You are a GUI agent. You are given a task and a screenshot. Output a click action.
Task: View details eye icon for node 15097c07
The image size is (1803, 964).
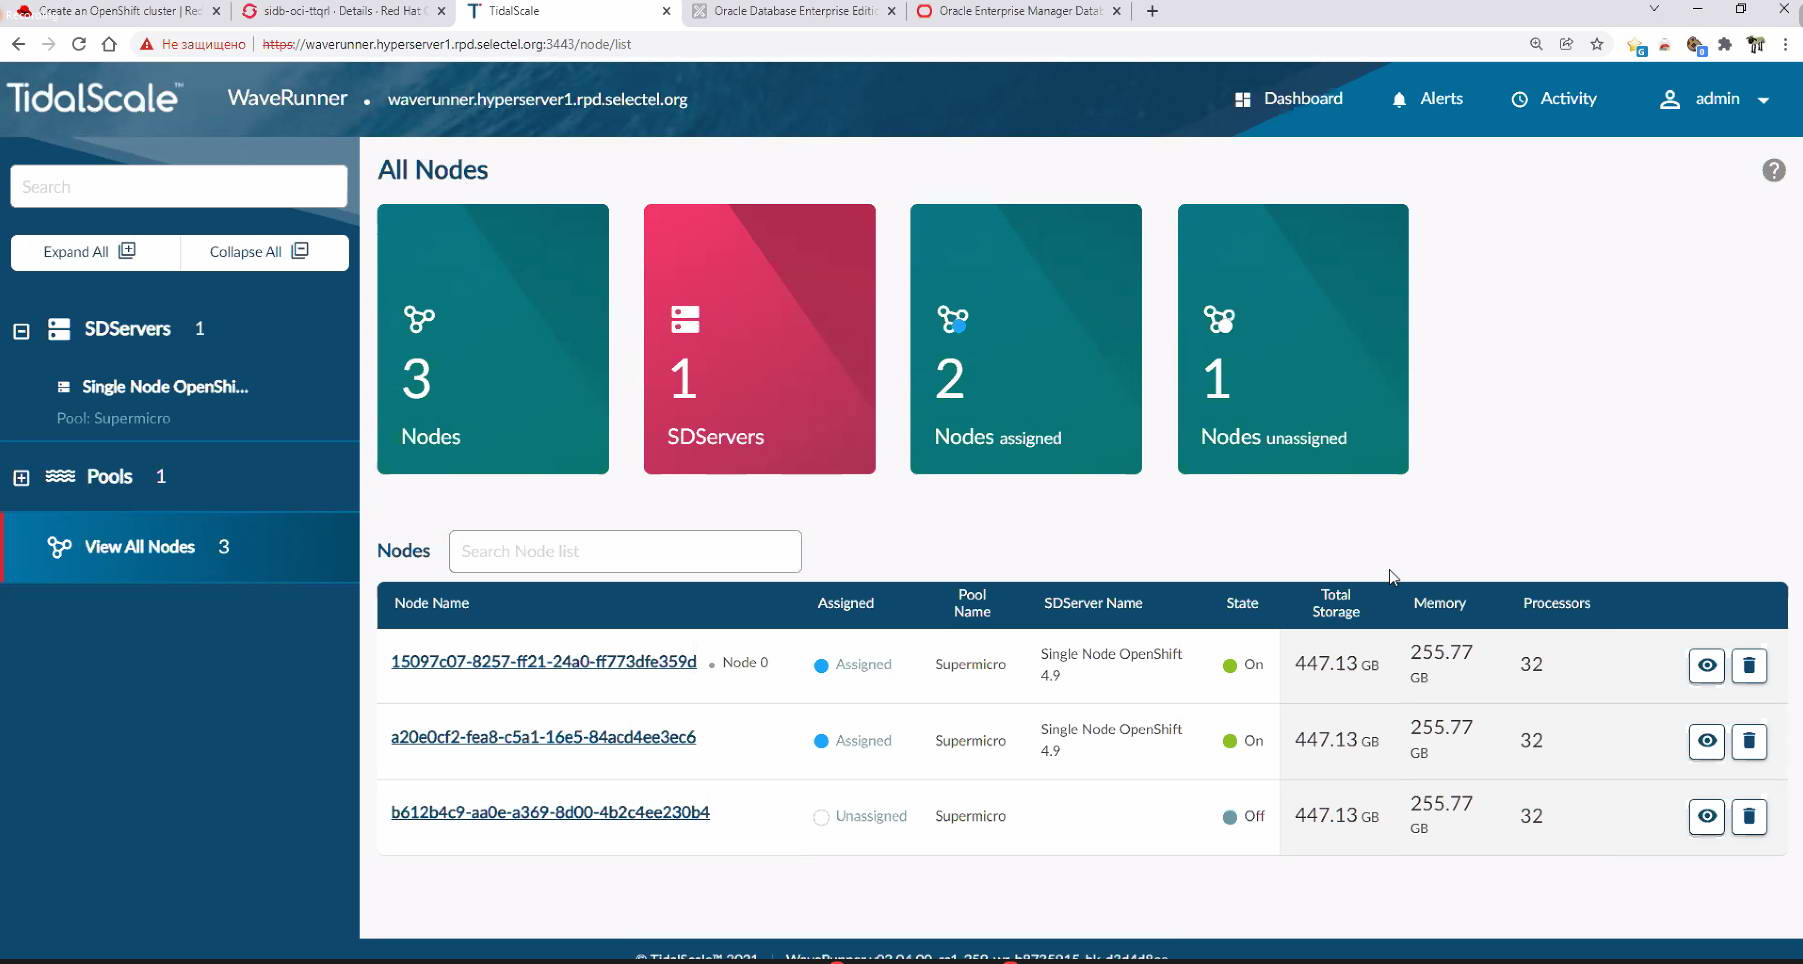point(1707,665)
